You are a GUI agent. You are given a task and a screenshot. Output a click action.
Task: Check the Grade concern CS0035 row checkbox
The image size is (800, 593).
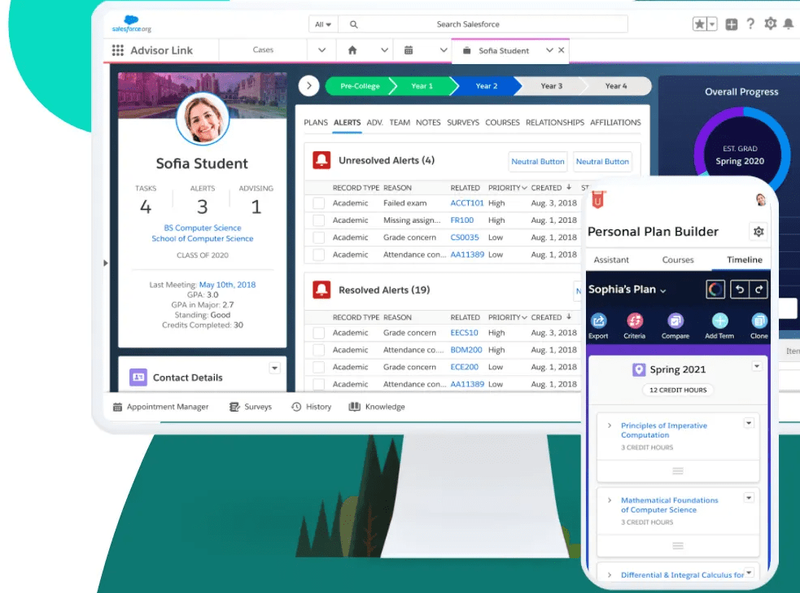pyautogui.click(x=319, y=237)
